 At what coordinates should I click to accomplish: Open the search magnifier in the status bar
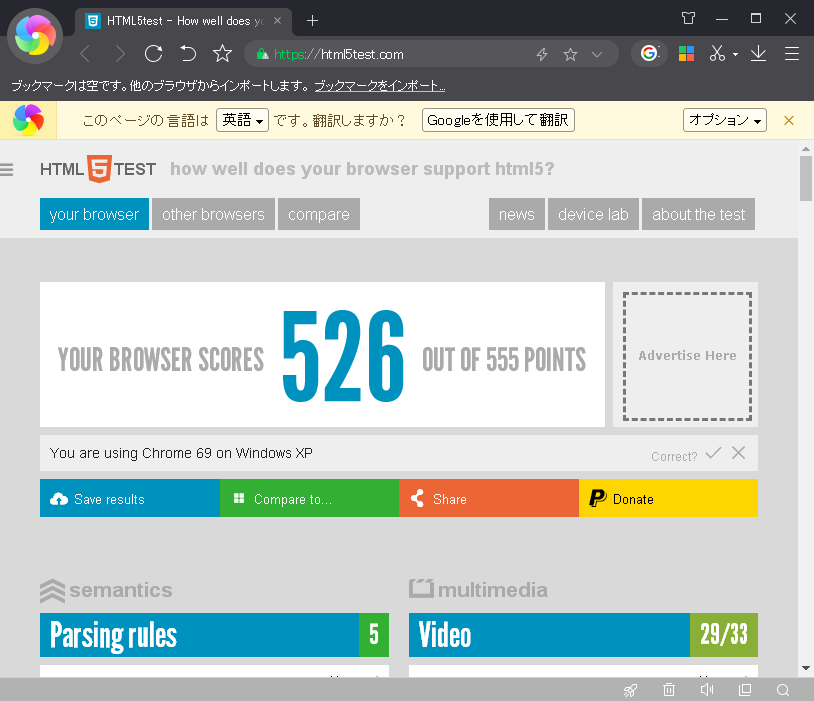783,690
